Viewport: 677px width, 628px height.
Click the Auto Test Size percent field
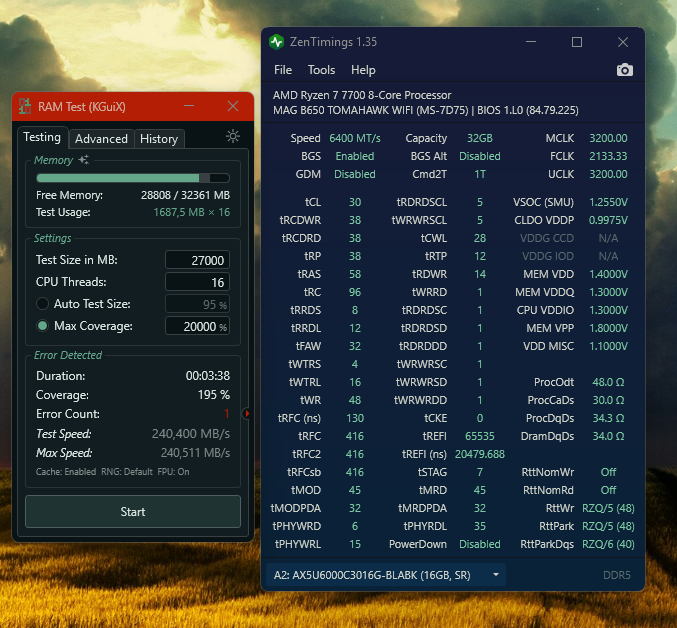[197, 304]
